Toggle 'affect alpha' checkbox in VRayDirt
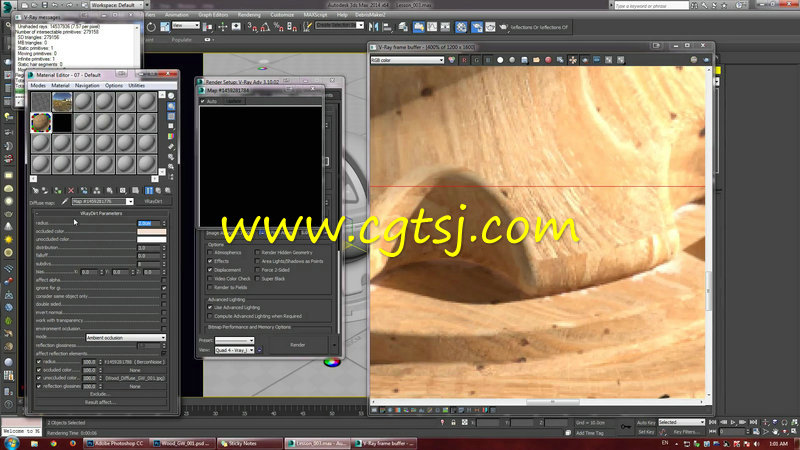 click(x=164, y=280)
